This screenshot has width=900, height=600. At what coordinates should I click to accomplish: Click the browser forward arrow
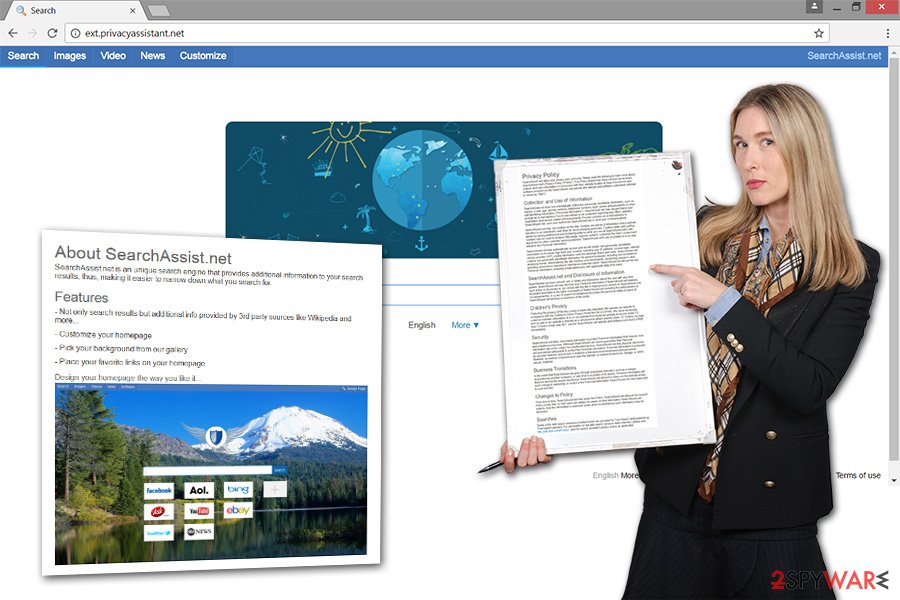pyautogui.click(x=32, y=33)
